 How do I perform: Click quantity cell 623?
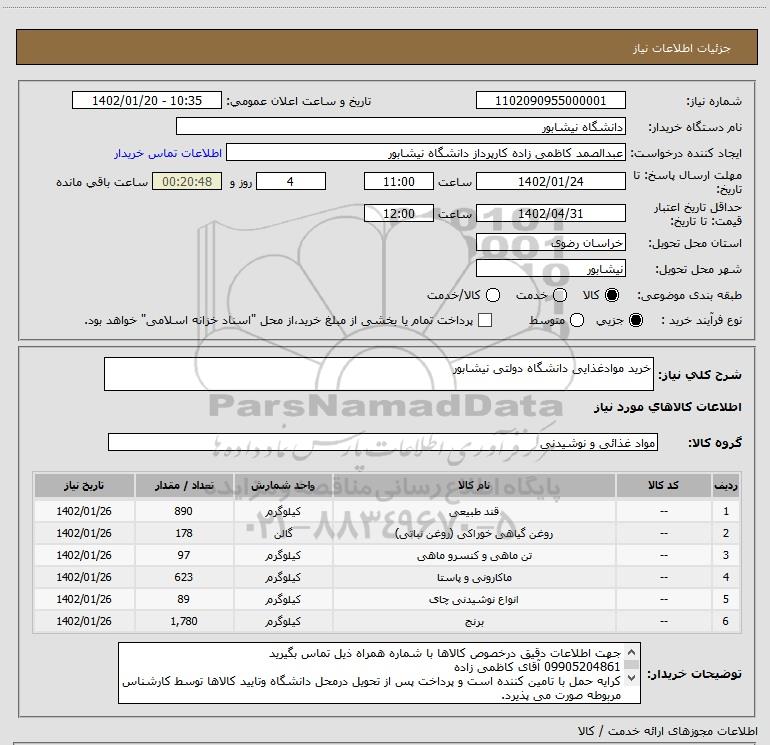tap(184, 577)
